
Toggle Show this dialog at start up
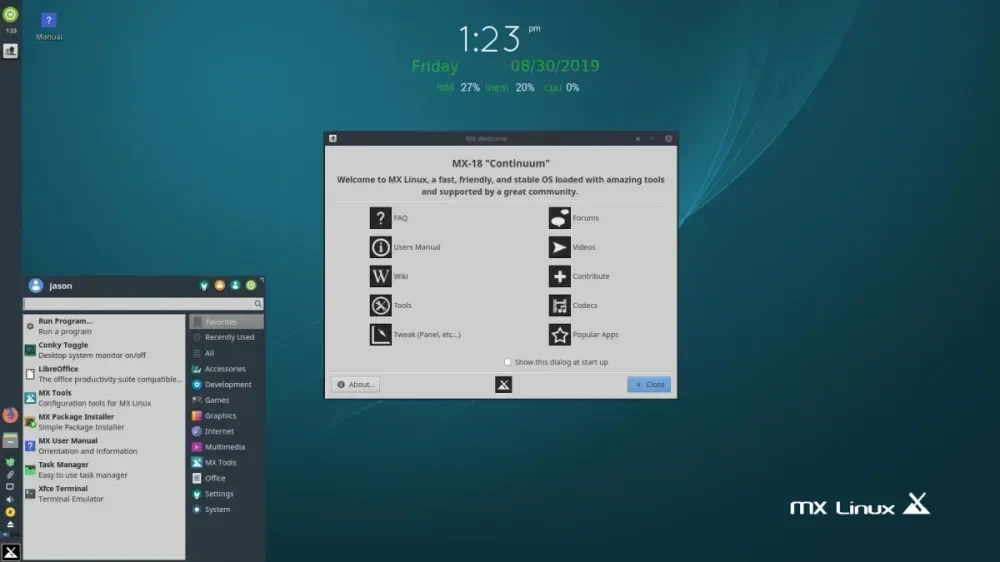(508, 362)
